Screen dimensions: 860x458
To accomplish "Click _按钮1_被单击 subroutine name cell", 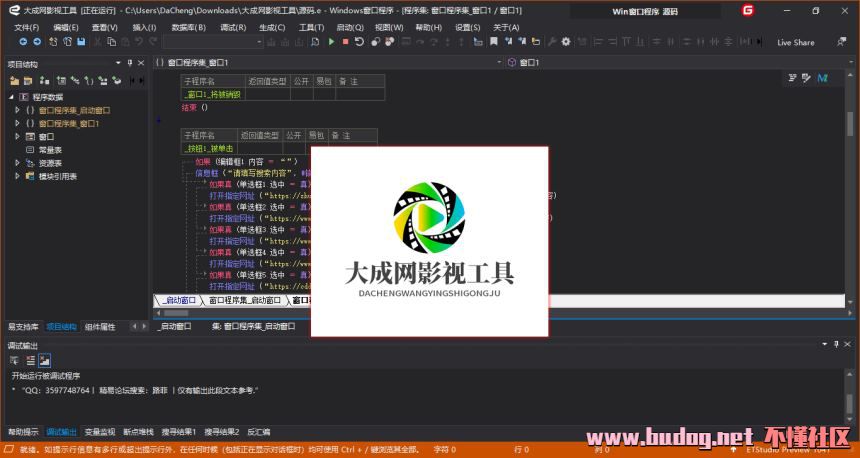I will coord(209,148).
